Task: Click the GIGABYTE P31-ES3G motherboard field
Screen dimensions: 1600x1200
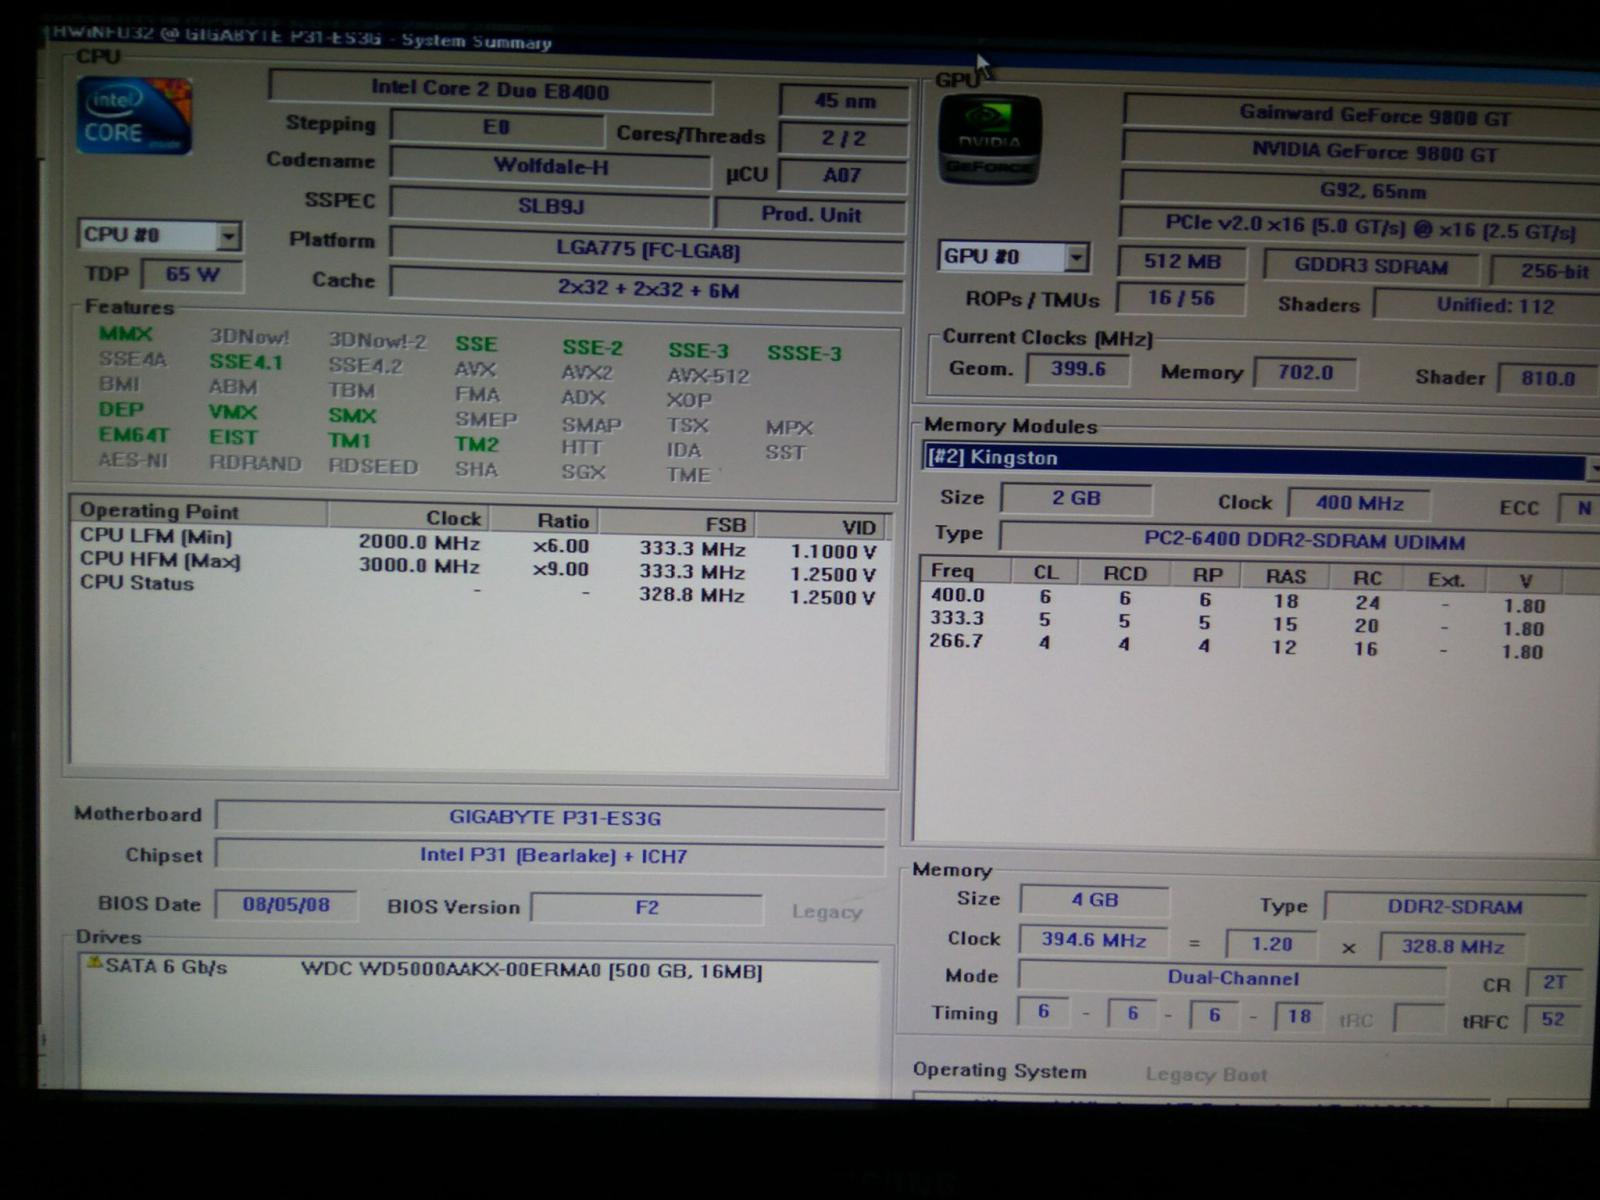Action: [552, 817]
